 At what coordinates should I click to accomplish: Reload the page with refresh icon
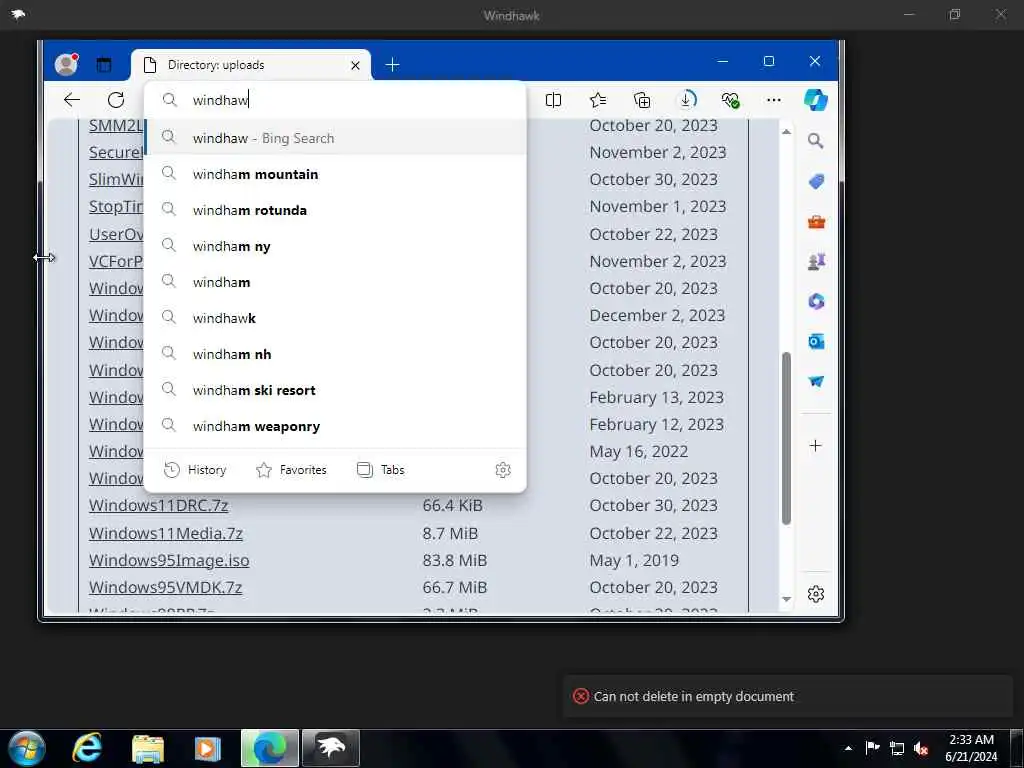pos(116,100)
